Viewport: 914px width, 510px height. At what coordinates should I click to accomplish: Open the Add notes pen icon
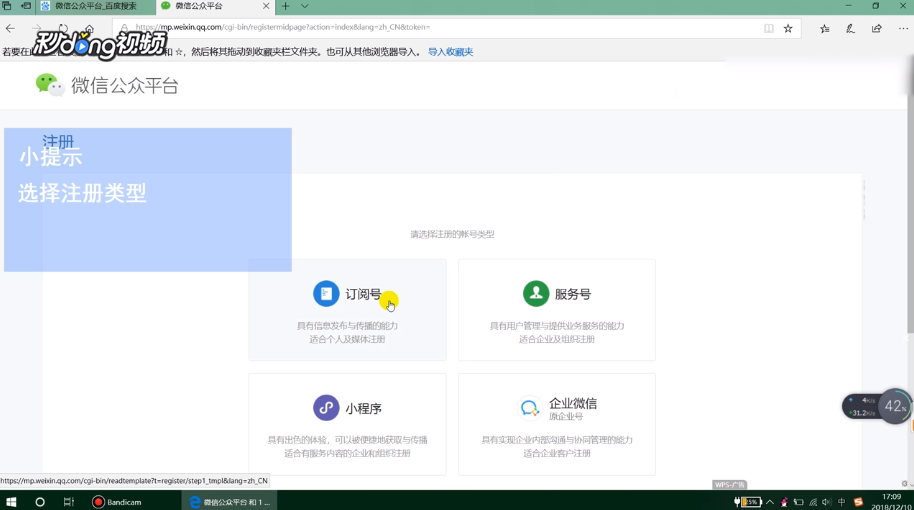[x=850, y=28]
